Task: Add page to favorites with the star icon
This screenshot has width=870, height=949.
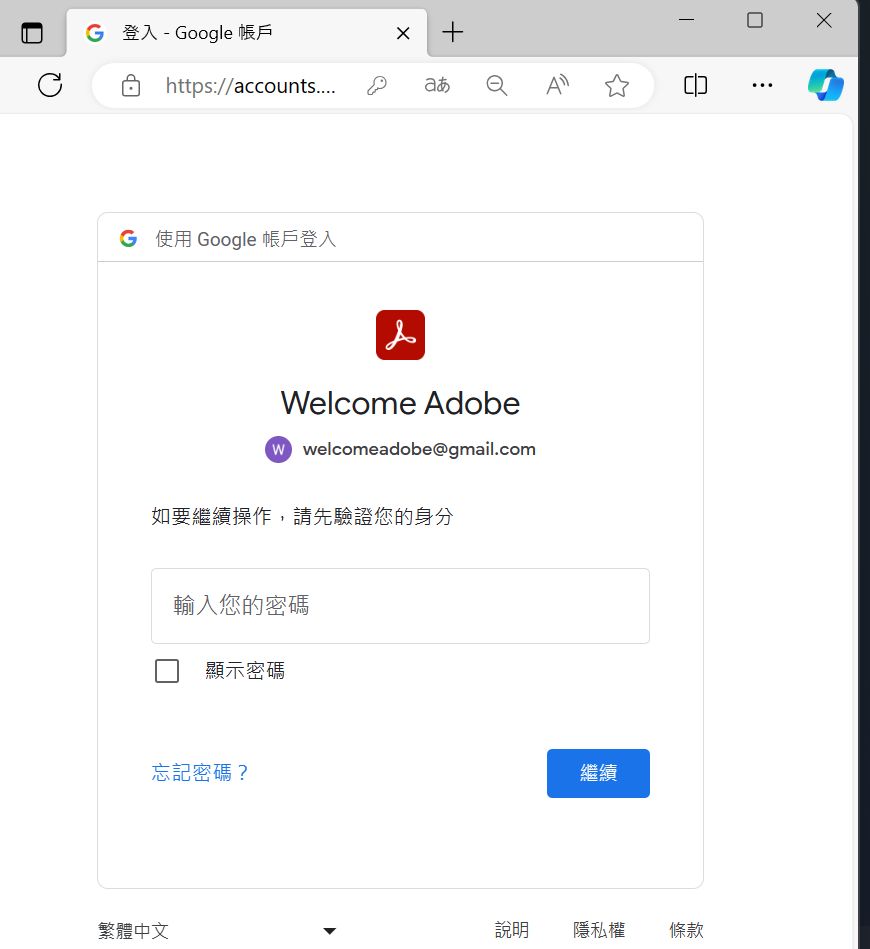Action: tap(617, 85)
